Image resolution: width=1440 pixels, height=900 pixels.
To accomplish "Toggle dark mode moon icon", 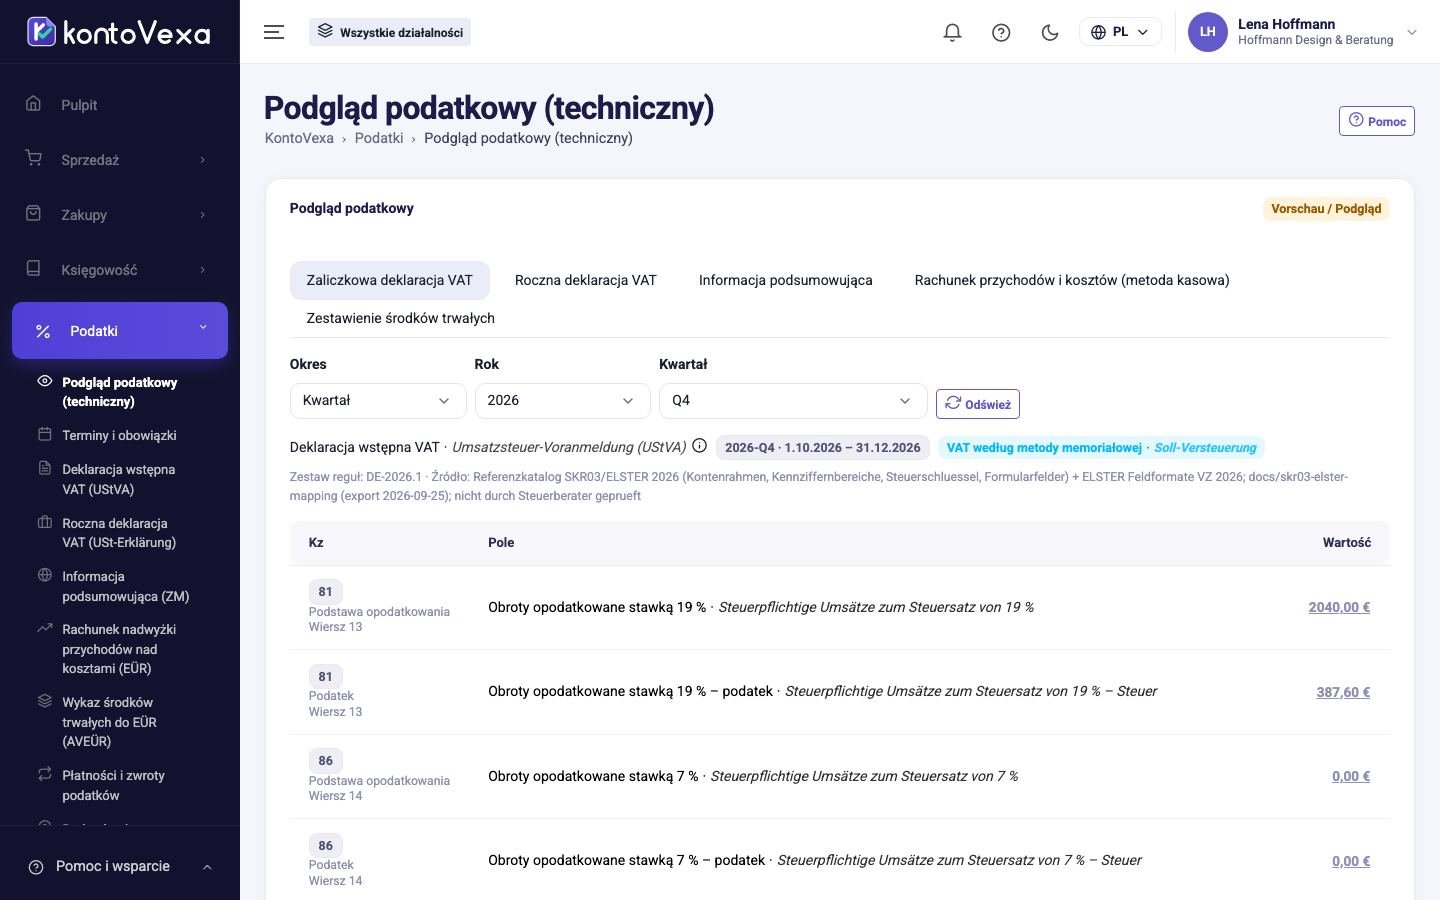I will click(1050, 32).
